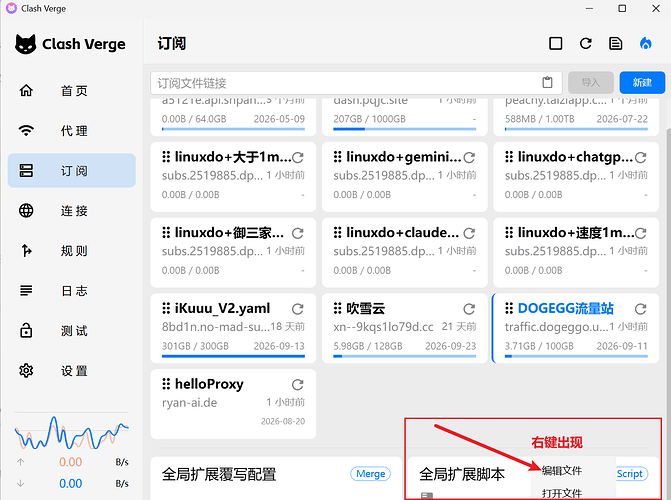Open the 日志 logs page
The image size is (671, 500).
click(71, 291)
